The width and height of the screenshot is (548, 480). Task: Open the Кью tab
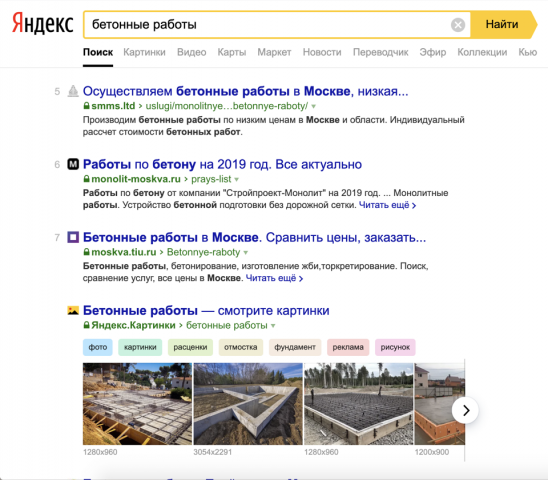coord(528,52)
